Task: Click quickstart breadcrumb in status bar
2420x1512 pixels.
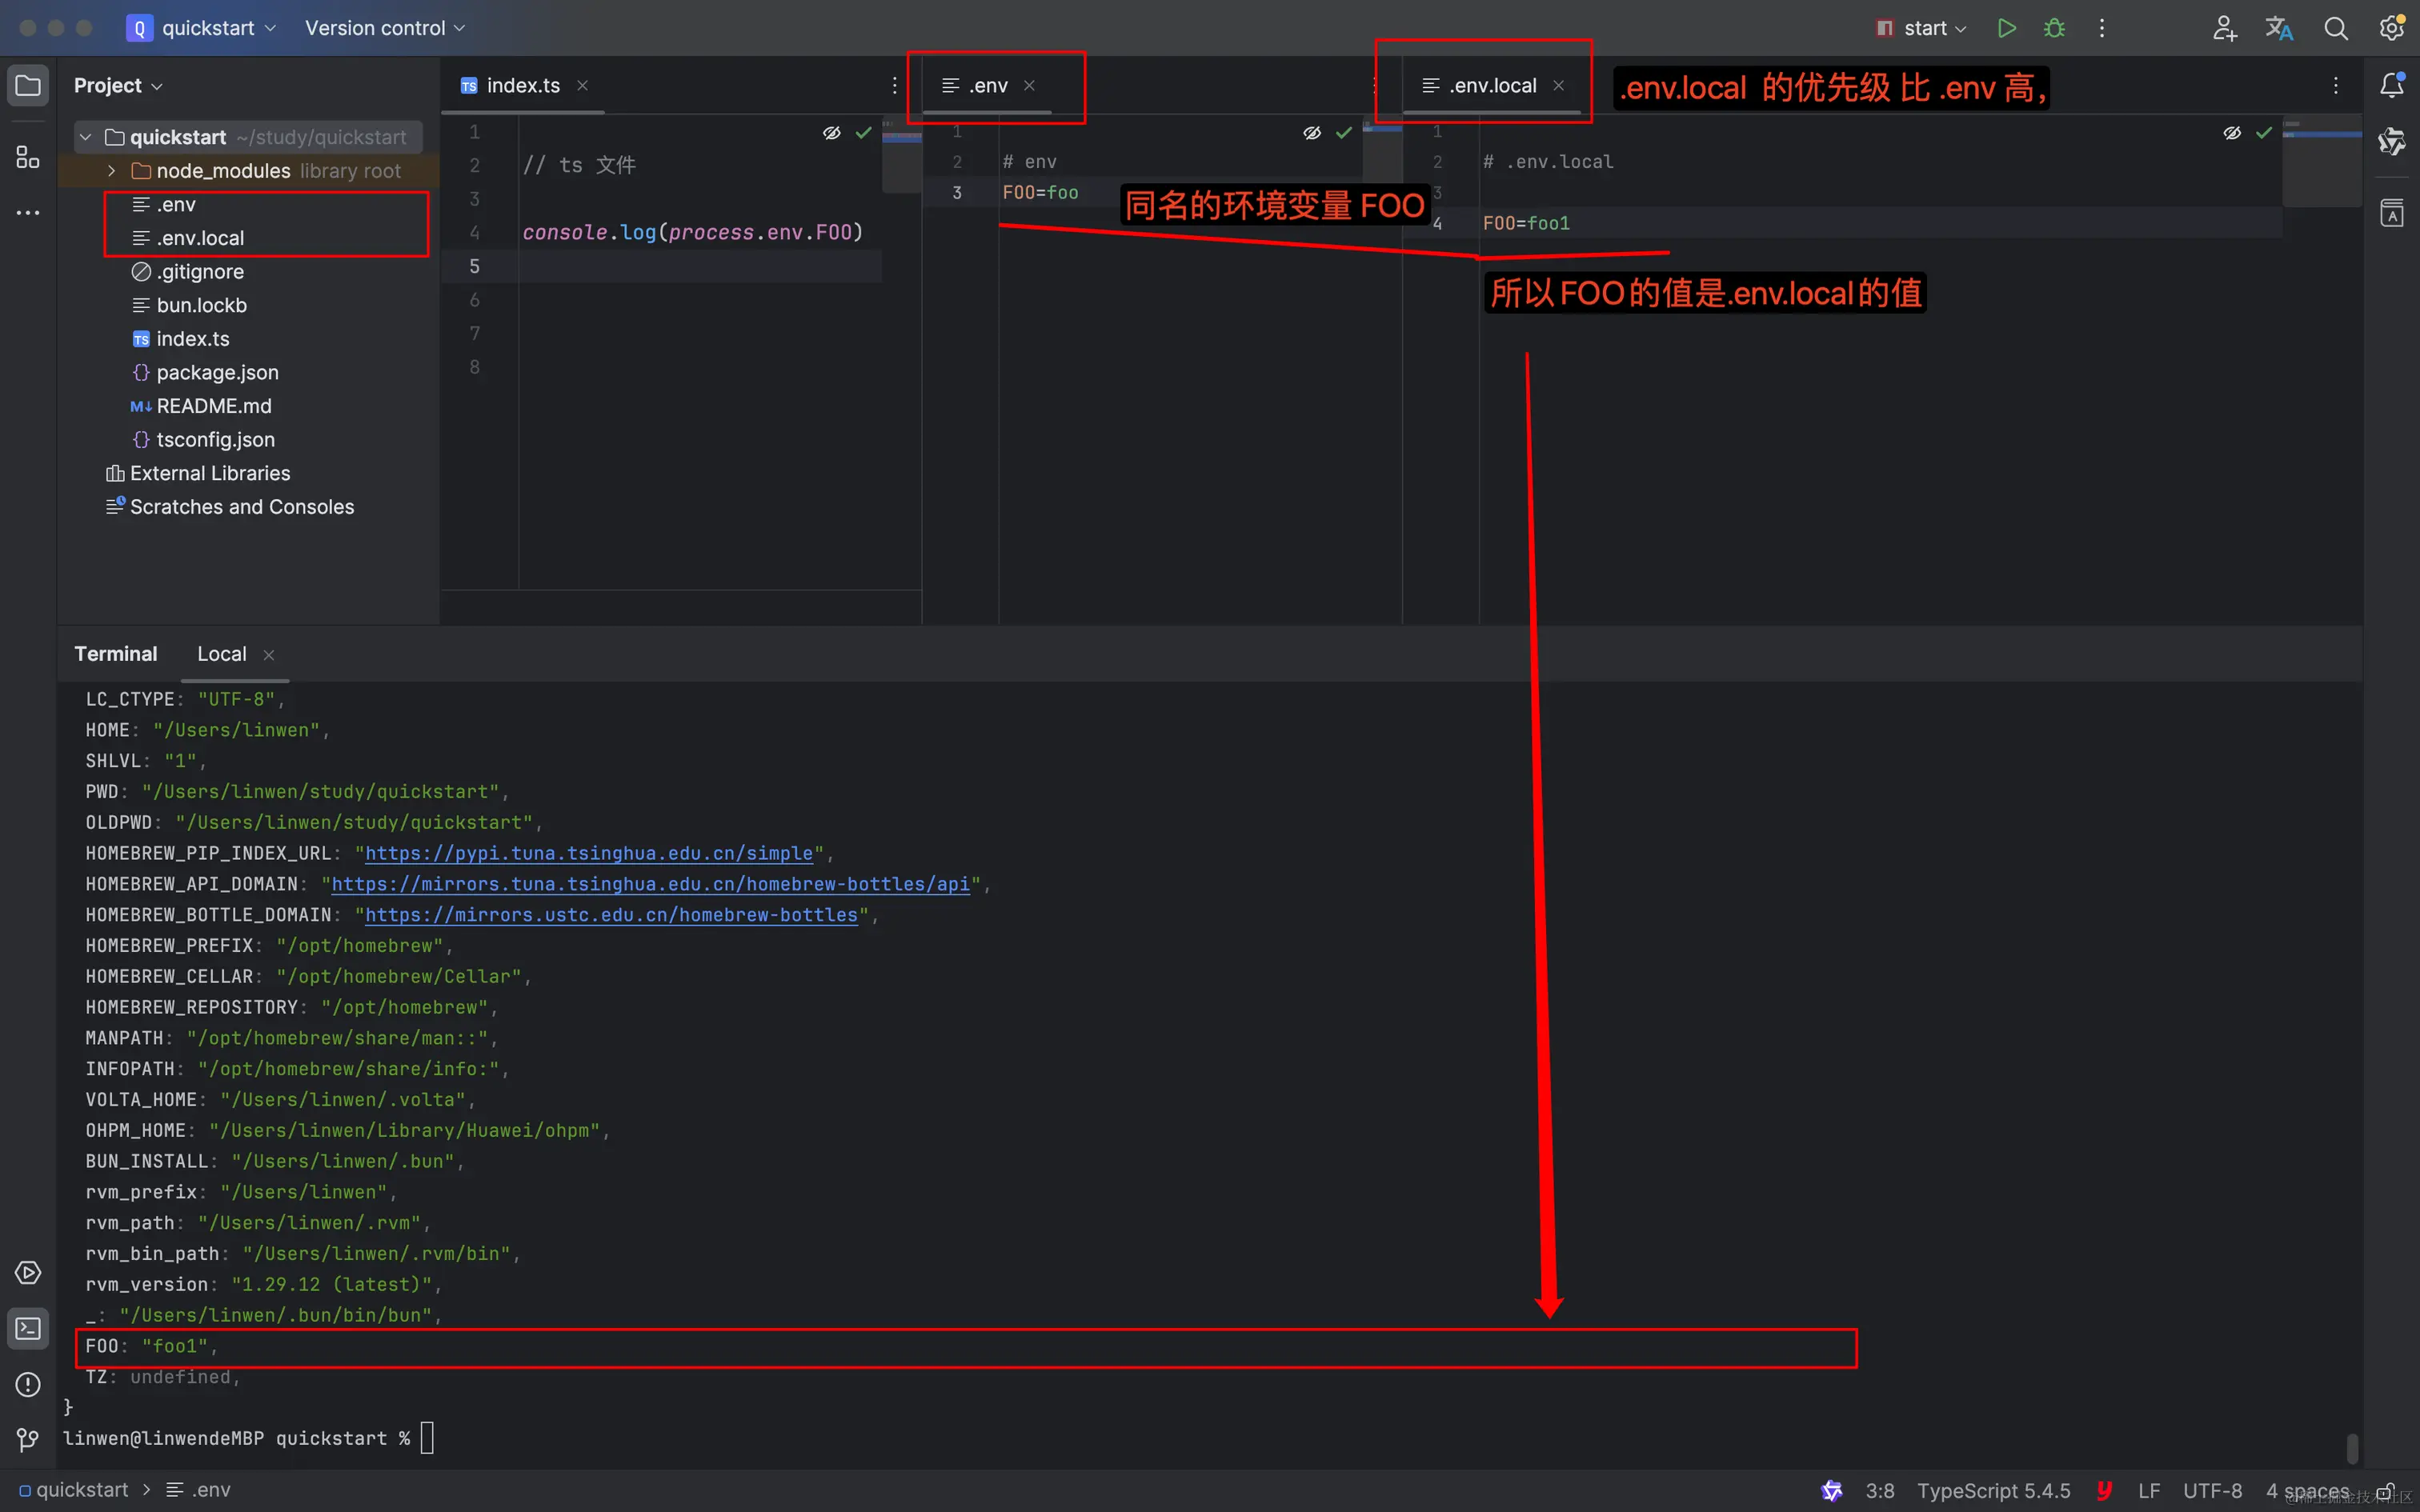Action: coord(73,1490)
